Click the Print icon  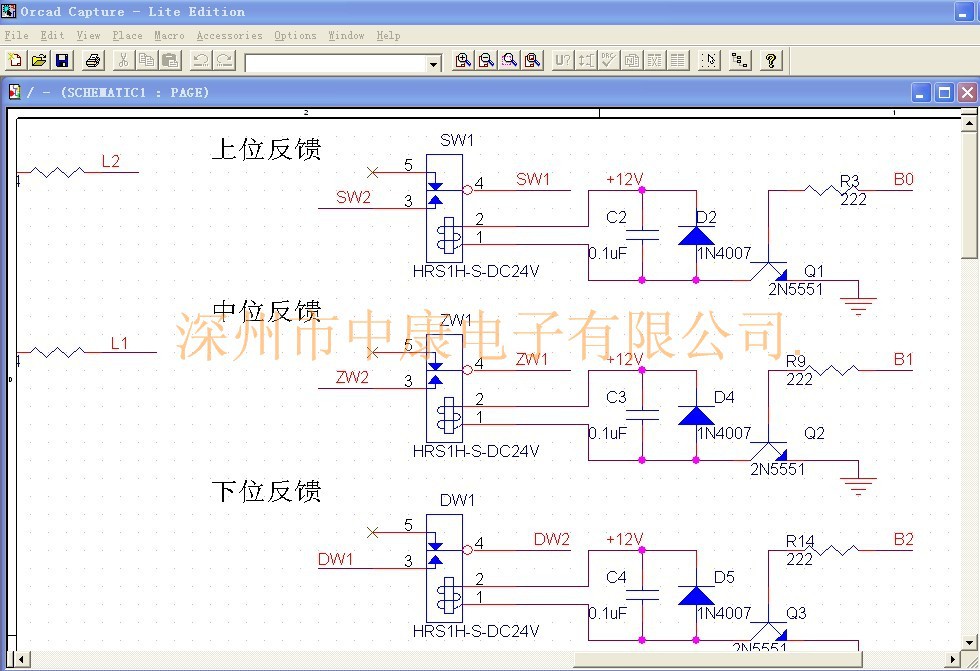click(x=92, y=60)
